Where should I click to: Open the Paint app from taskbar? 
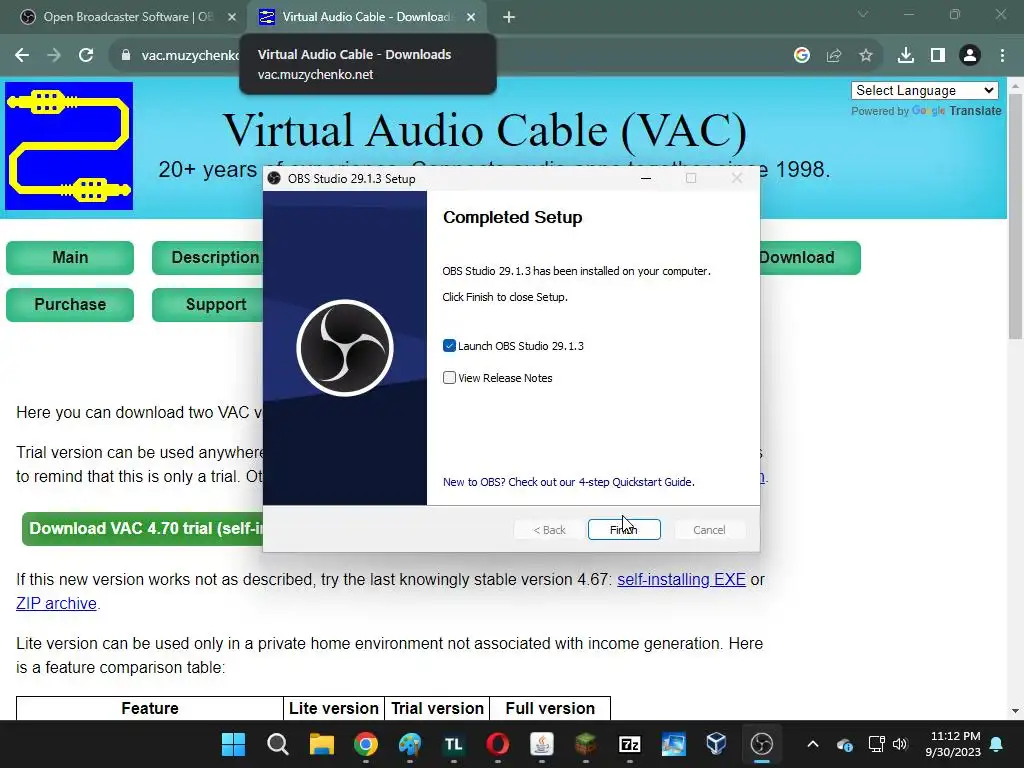[409, 744]
